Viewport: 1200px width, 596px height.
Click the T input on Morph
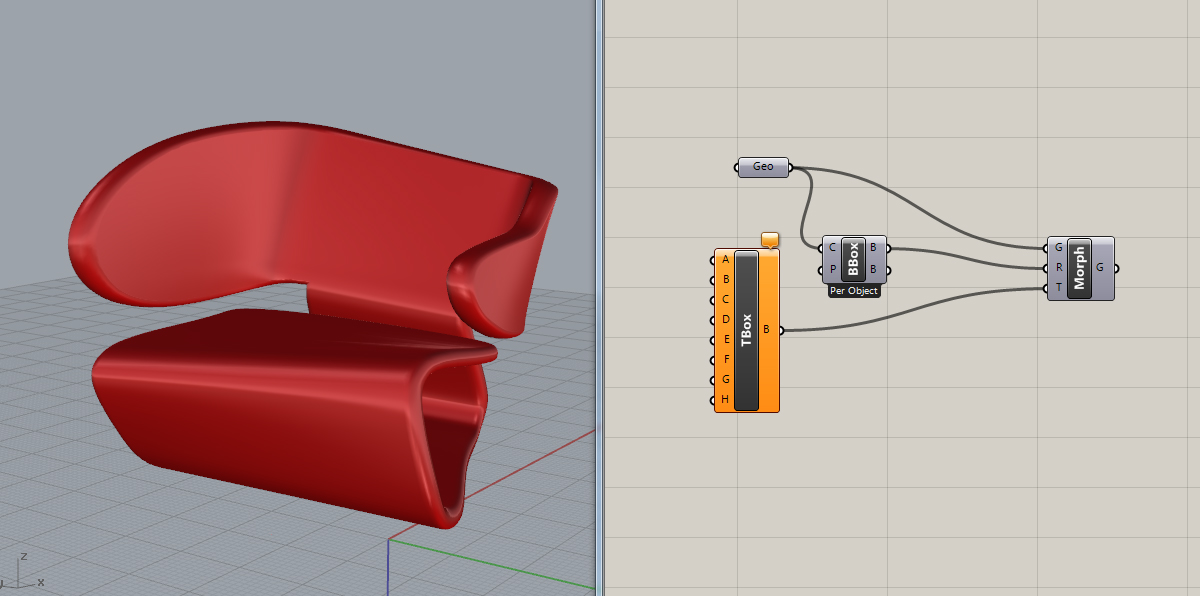[x=1058, y=289]
